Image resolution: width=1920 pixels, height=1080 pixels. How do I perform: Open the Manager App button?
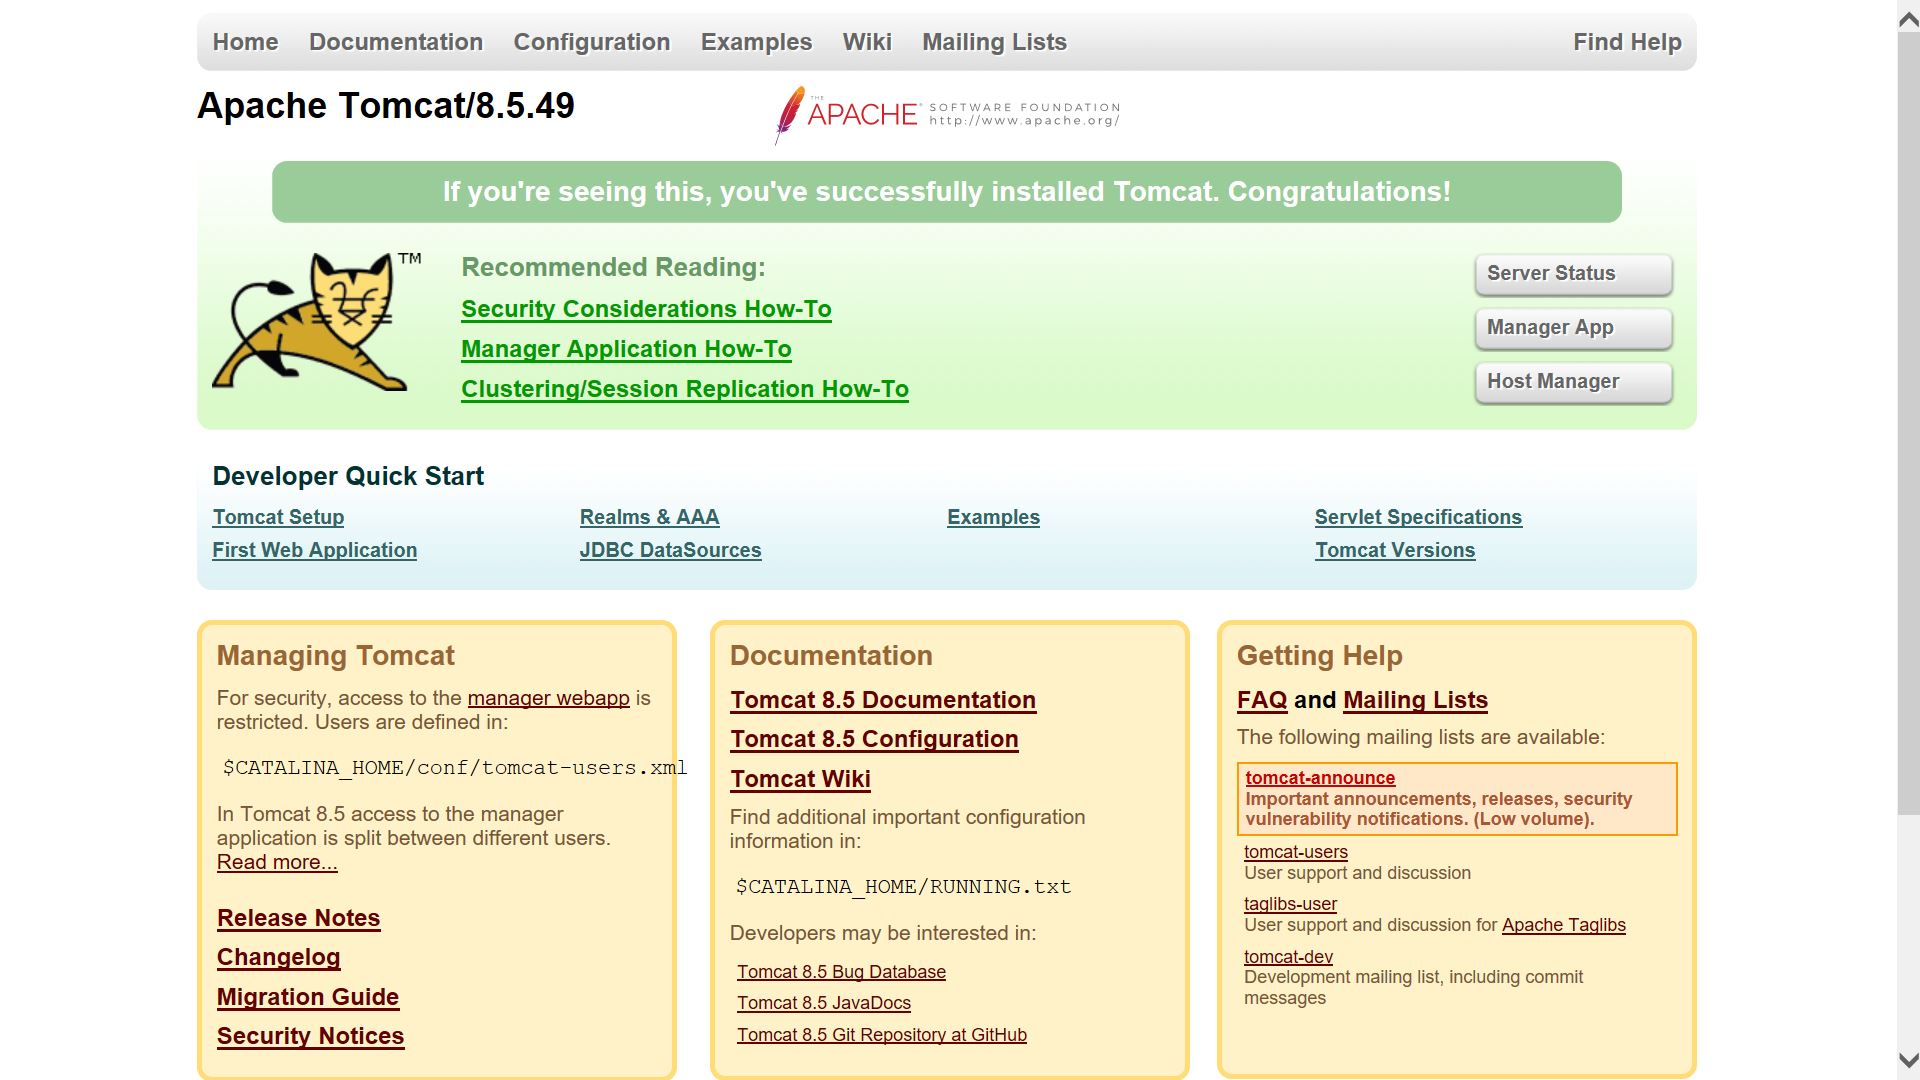tap(1572, 328)
